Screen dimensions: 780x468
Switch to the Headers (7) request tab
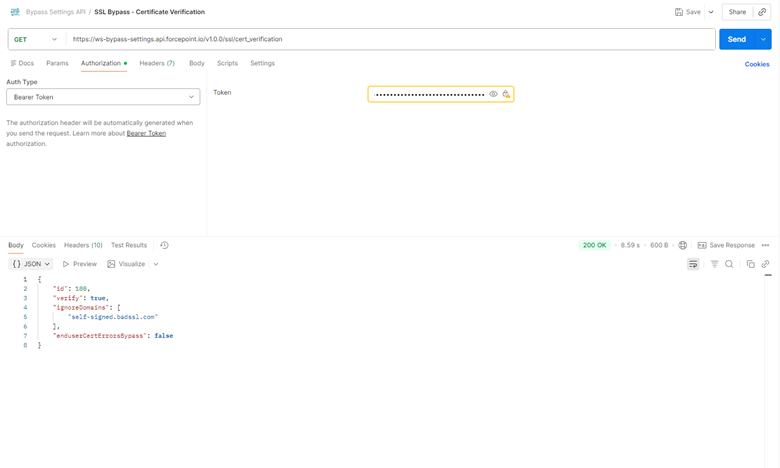point(157,63)
